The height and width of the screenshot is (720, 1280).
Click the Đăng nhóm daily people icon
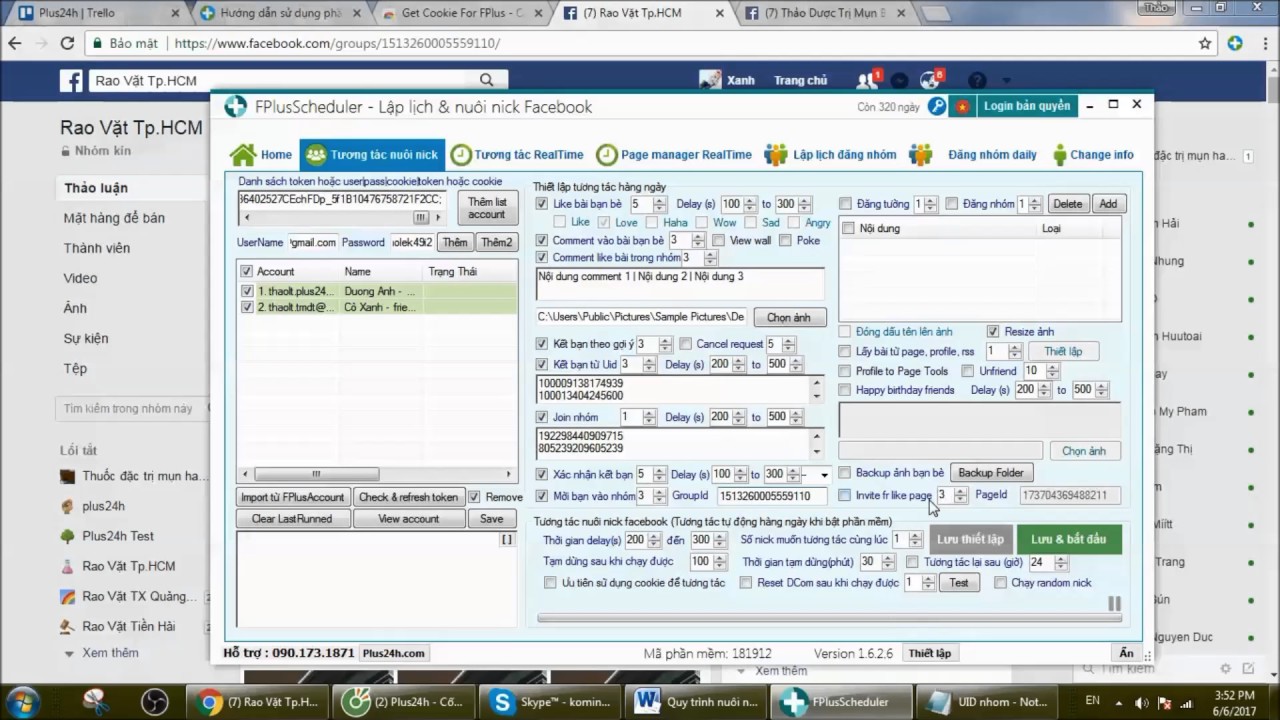click(921, 155)
